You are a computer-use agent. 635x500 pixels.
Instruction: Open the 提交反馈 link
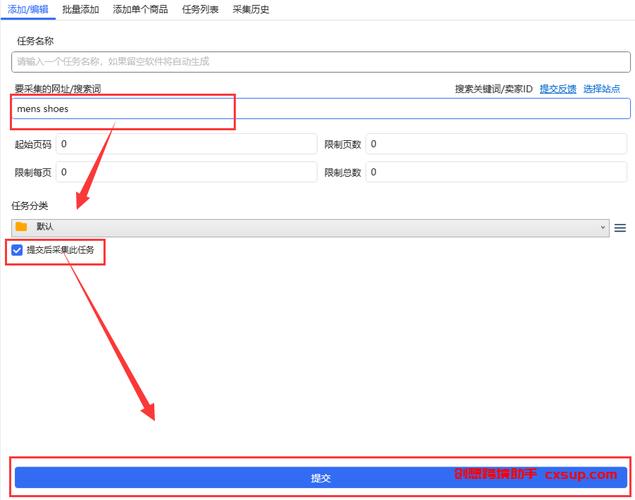point(558,89)
